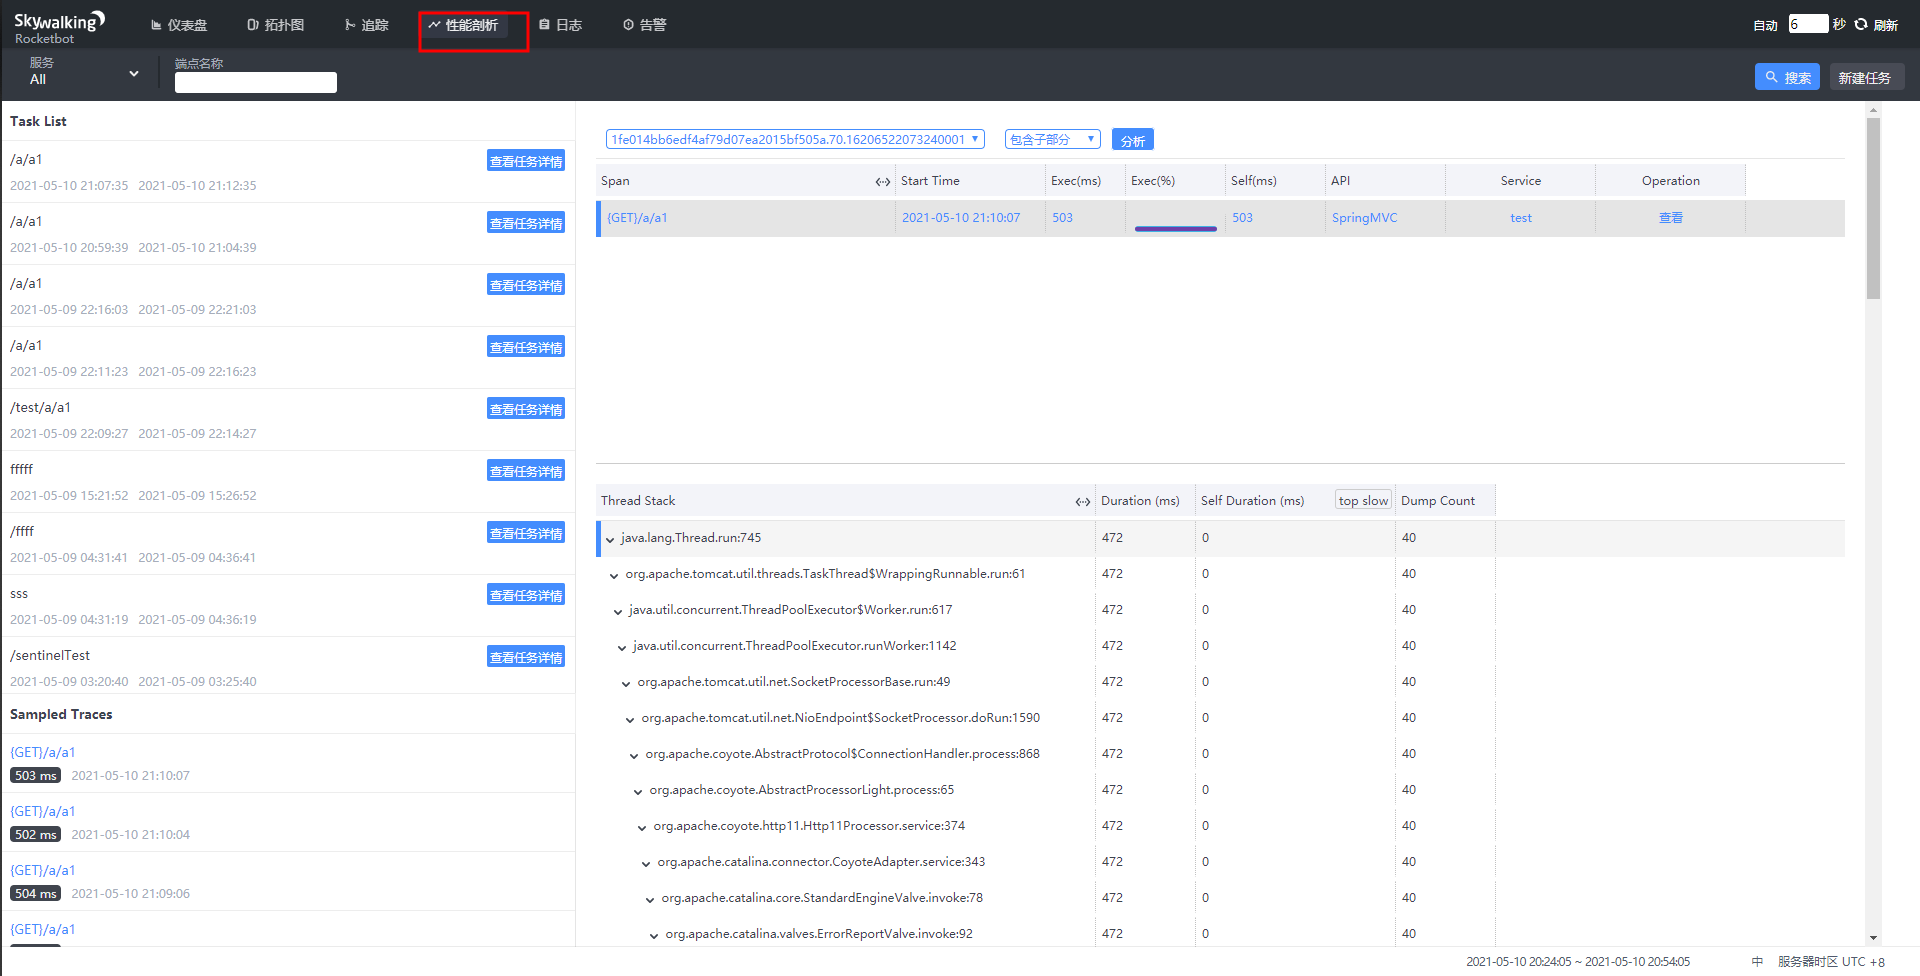Collapse the java.lang.Thread.run:745 stack node

(x=610, y=539)
